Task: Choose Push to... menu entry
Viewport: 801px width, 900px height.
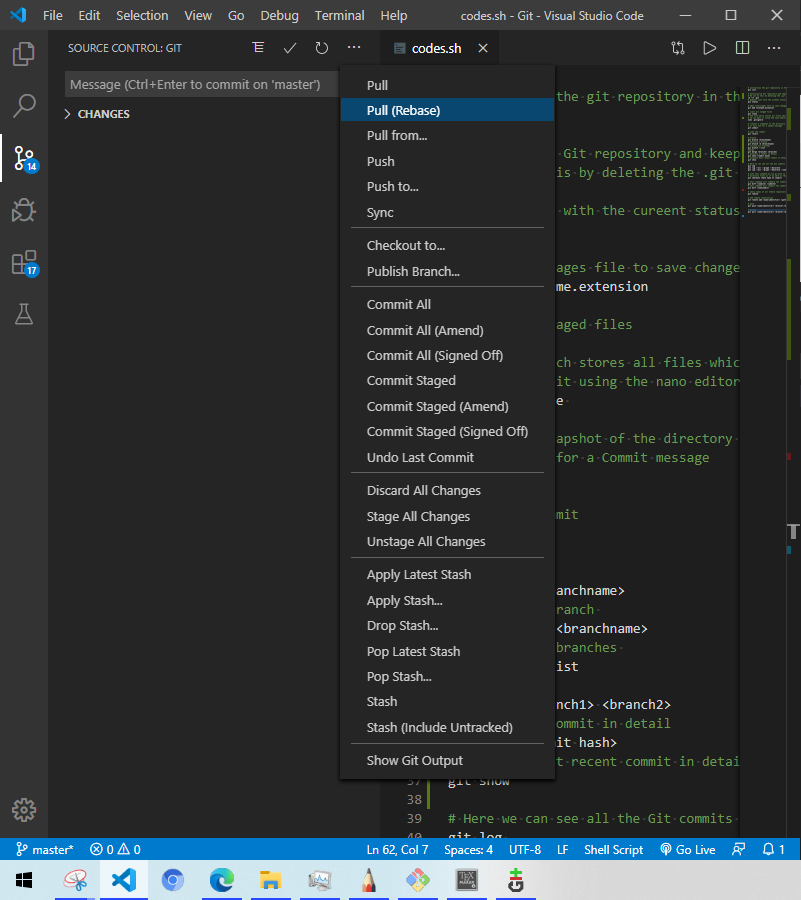Action: click(448, 187)
